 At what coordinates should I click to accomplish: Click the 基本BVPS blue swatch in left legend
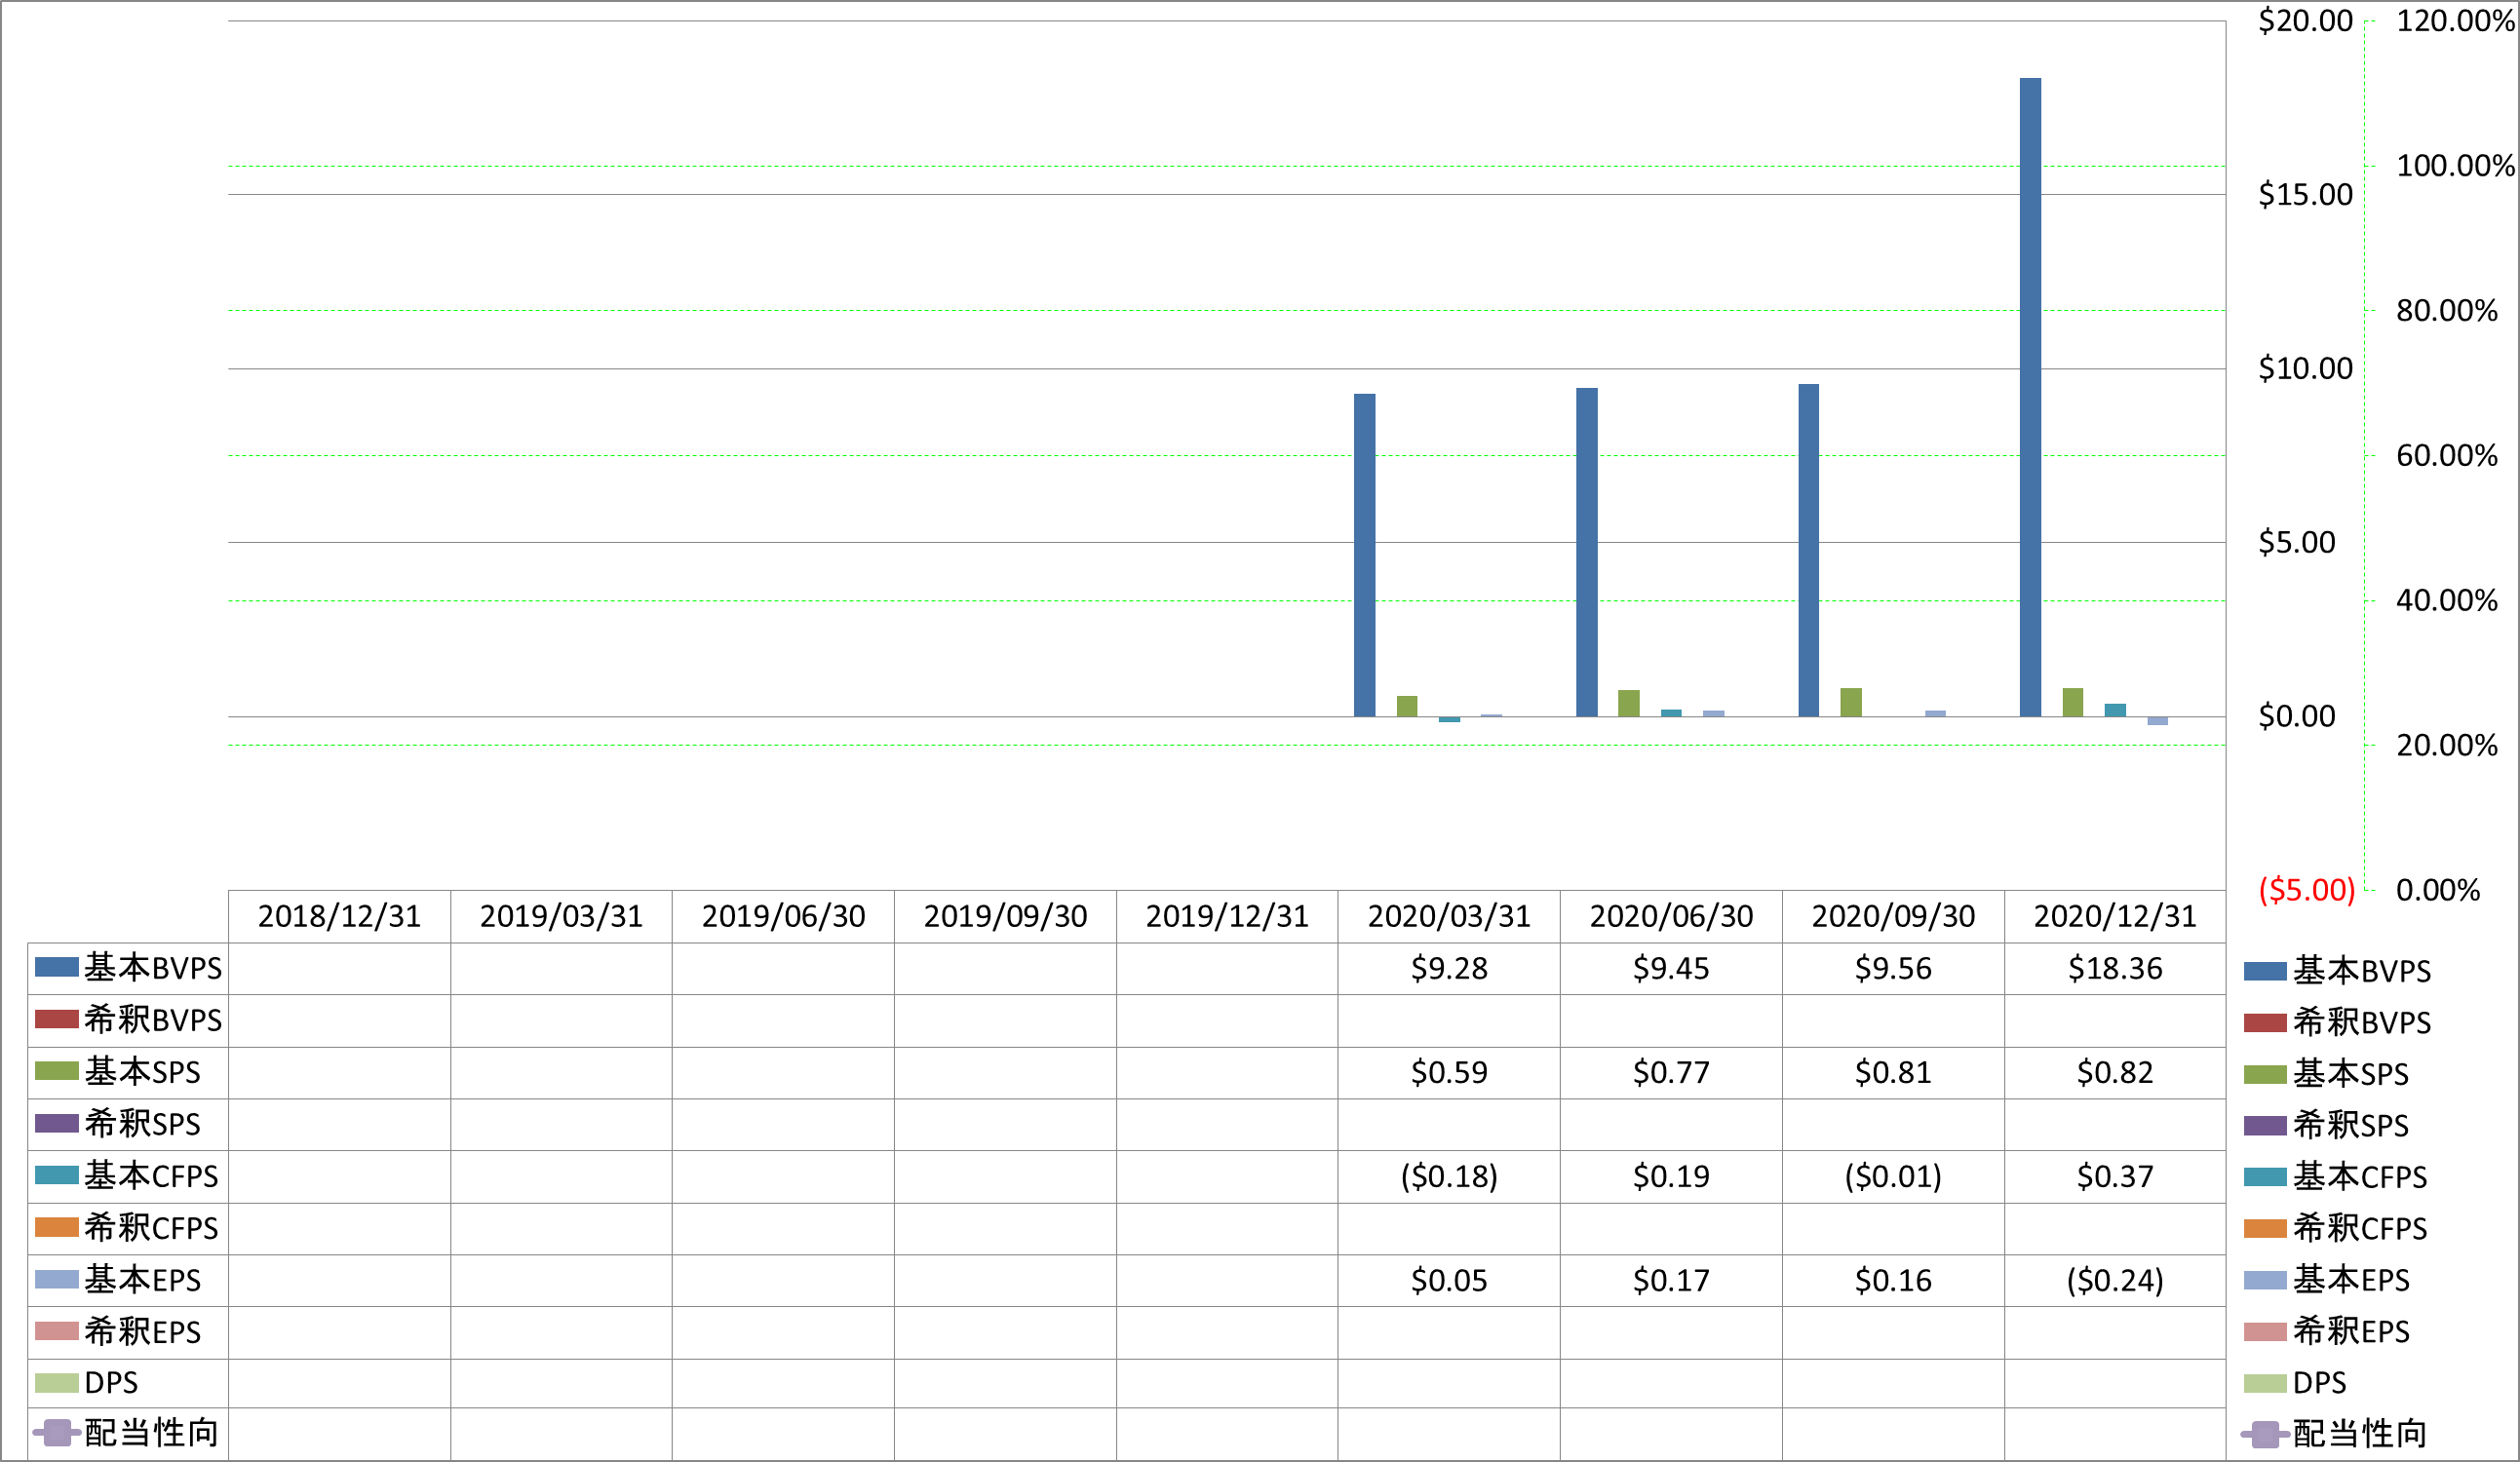[x=56, y=967]
